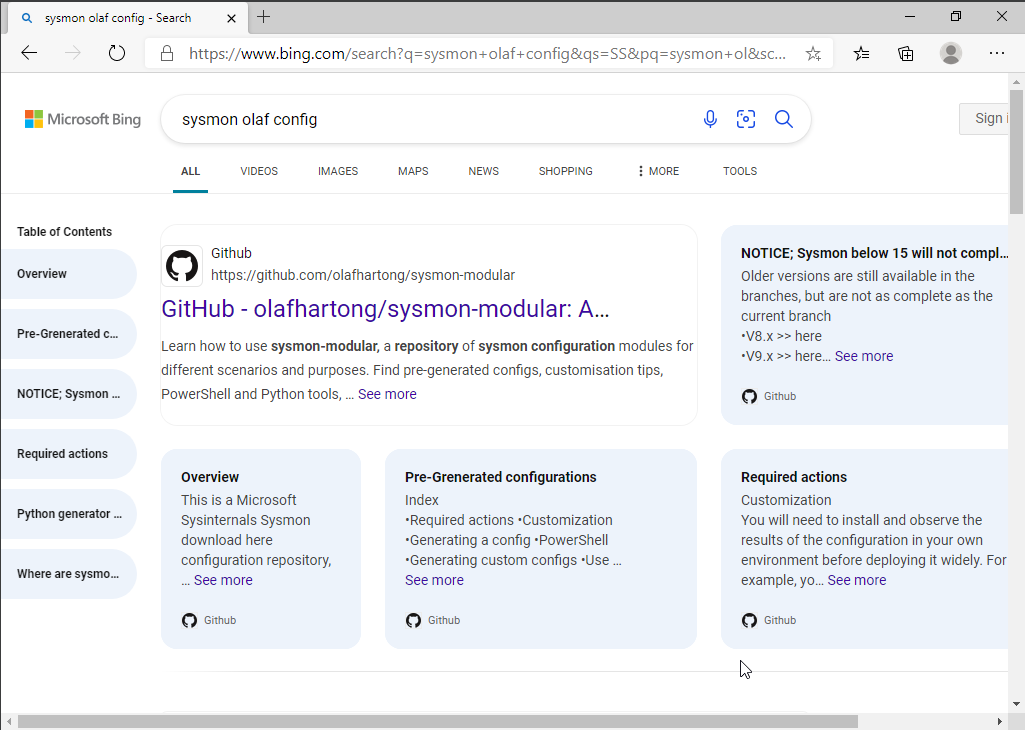
Task: Open the Favorites list
Action: click(x=862, y=54)
